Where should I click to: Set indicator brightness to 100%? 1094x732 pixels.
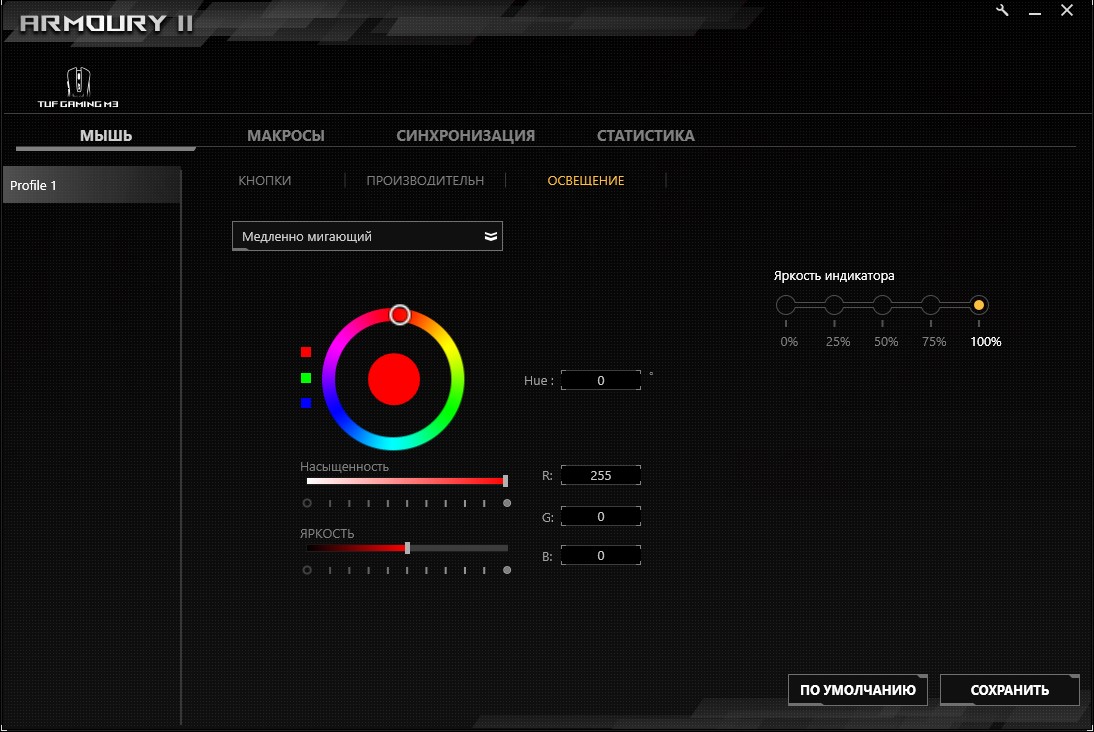click(x=979, y=305)
